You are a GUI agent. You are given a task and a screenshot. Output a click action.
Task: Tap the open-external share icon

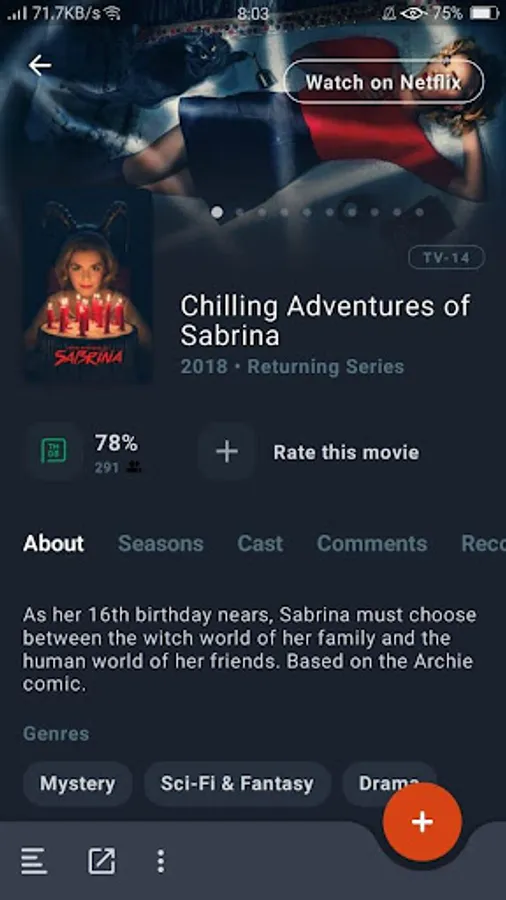[x=102, y=861]
